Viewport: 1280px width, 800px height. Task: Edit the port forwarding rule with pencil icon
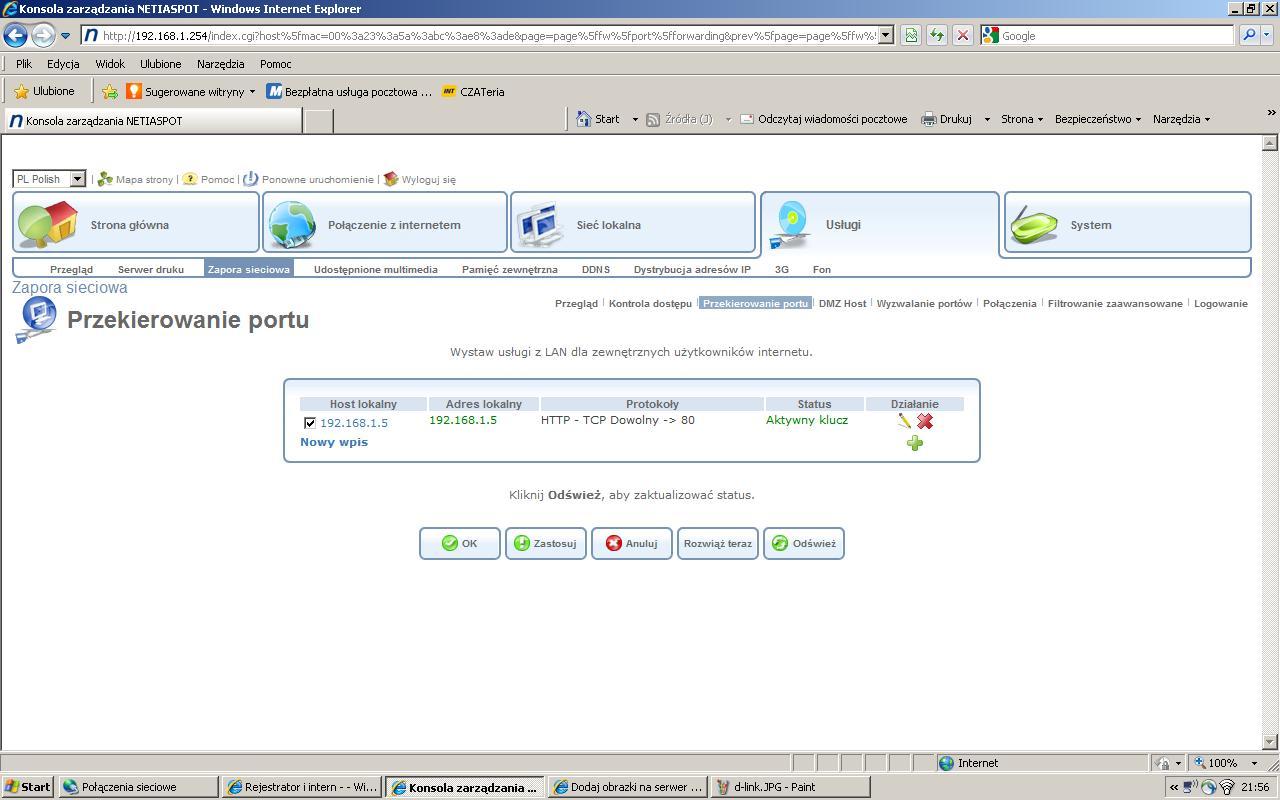[x=903, y=421]
